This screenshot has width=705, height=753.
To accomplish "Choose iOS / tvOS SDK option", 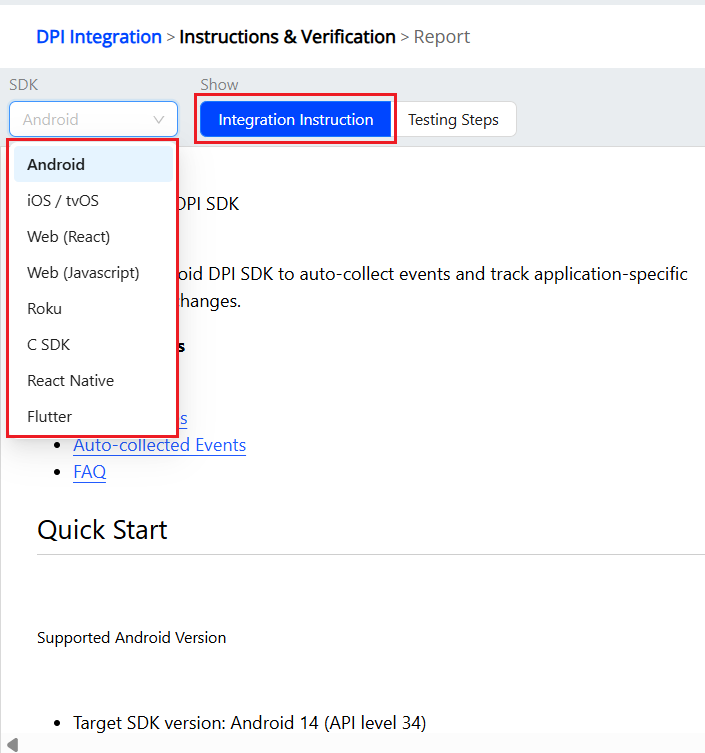I will click(63, 201).
